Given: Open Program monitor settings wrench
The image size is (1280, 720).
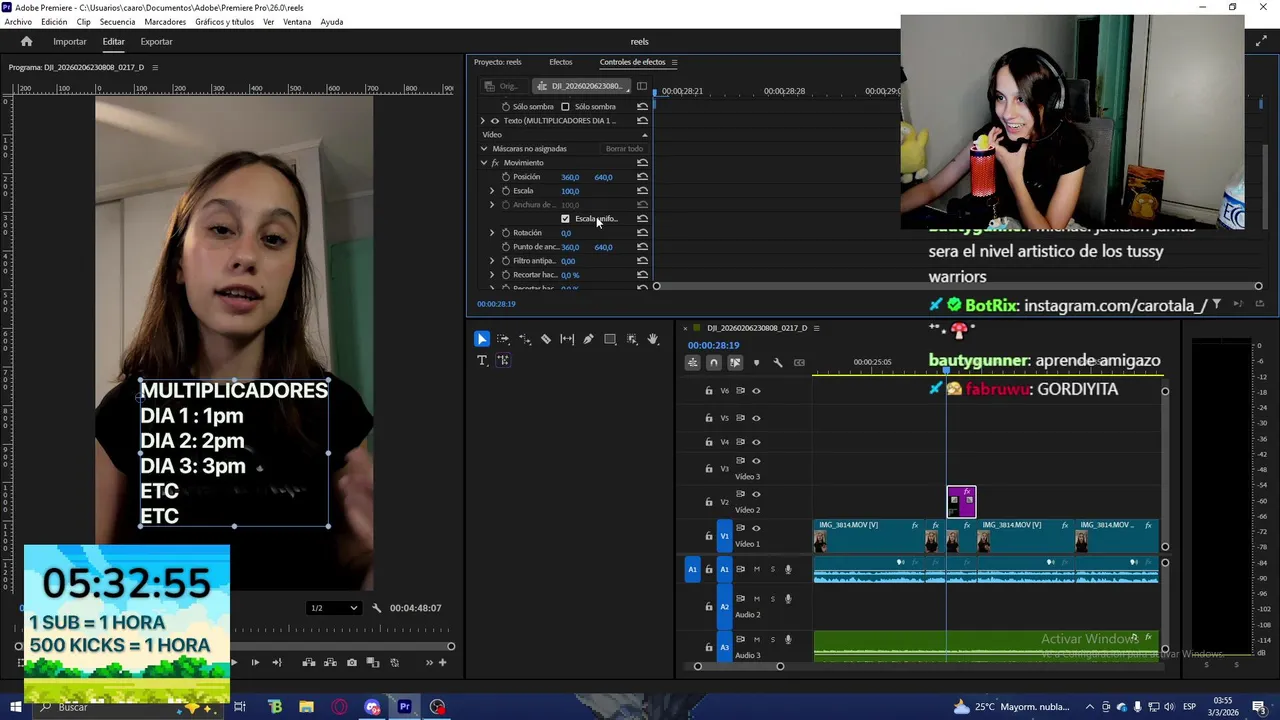Looking at the screenshot, I should tap(377, 608).
